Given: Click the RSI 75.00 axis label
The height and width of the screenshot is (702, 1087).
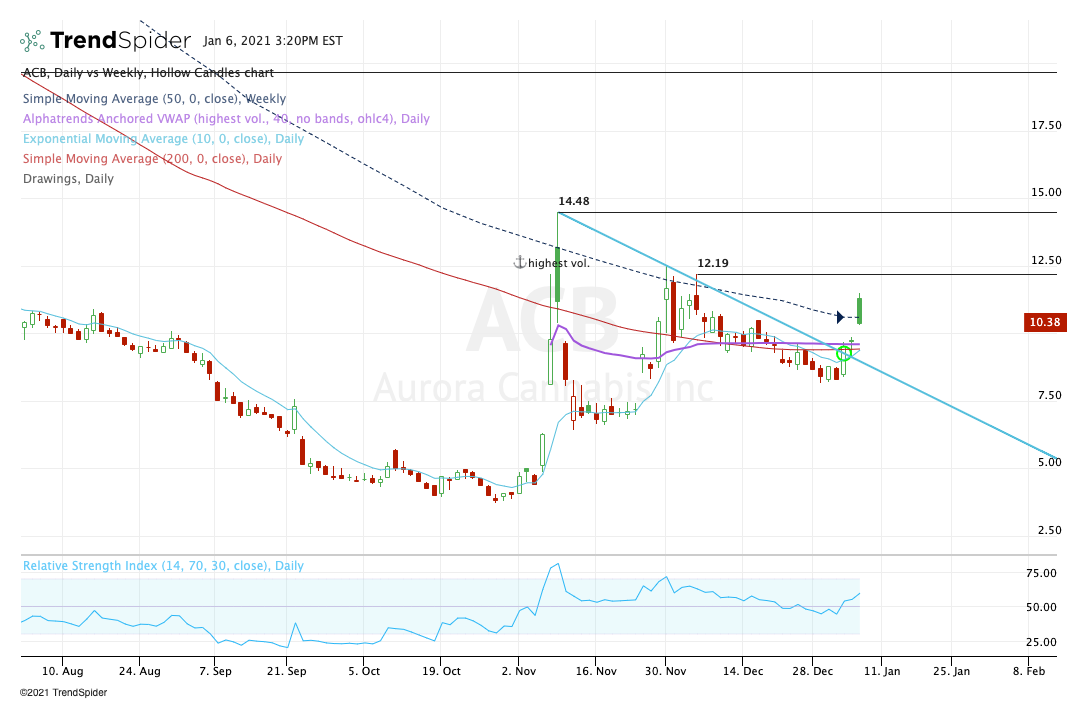Looking at the screenshot, I should 1041,573.
